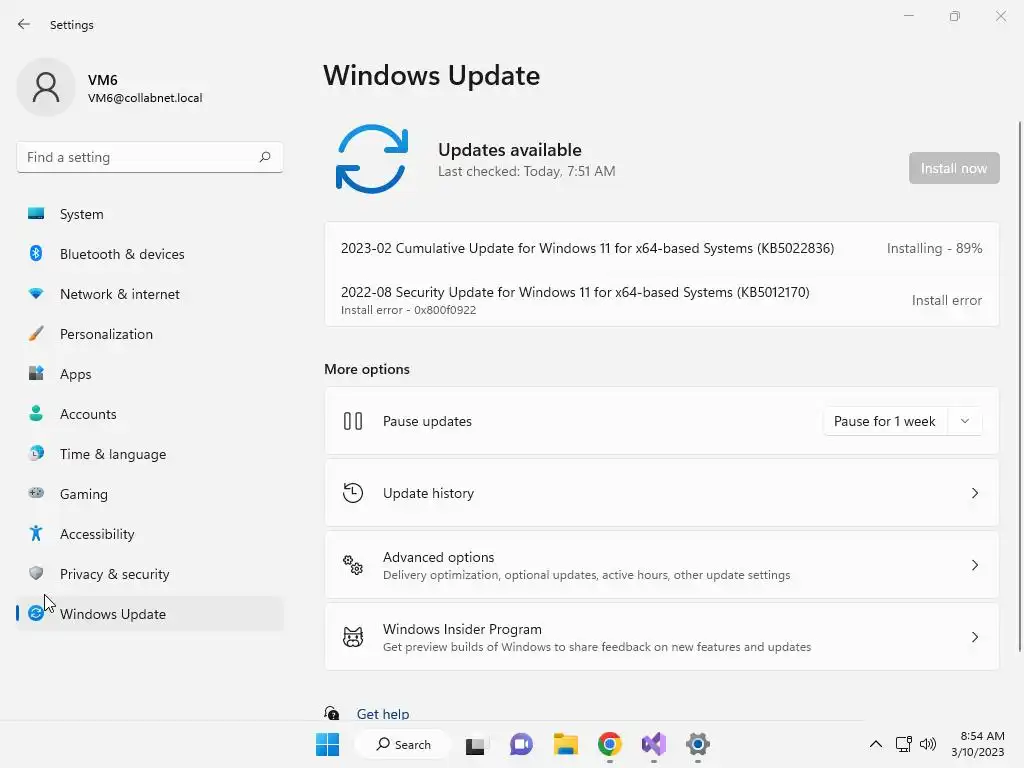Click the Settings gear on taskbar
Screen dimensions: 1024x768
(697, 744)
